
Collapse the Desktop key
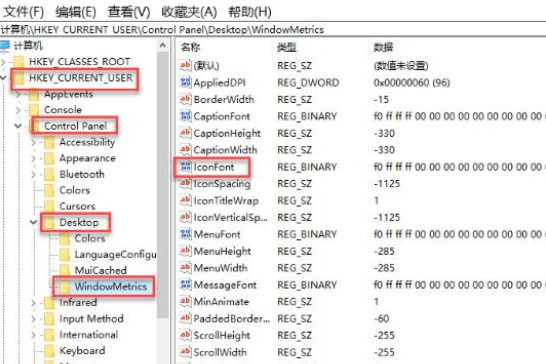click(x=33, y=222)
